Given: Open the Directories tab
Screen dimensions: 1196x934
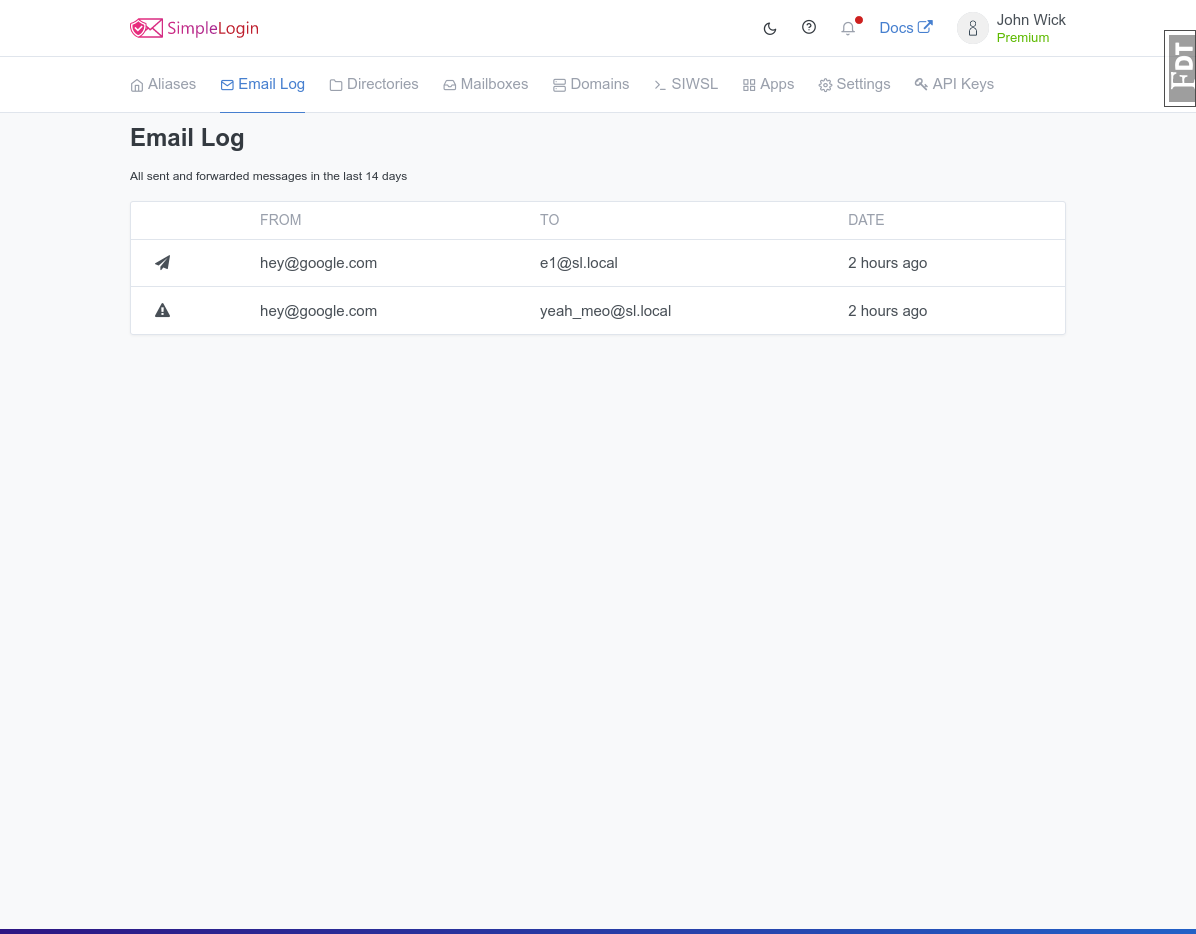Looking at the screenshot, I should [374, 84].
